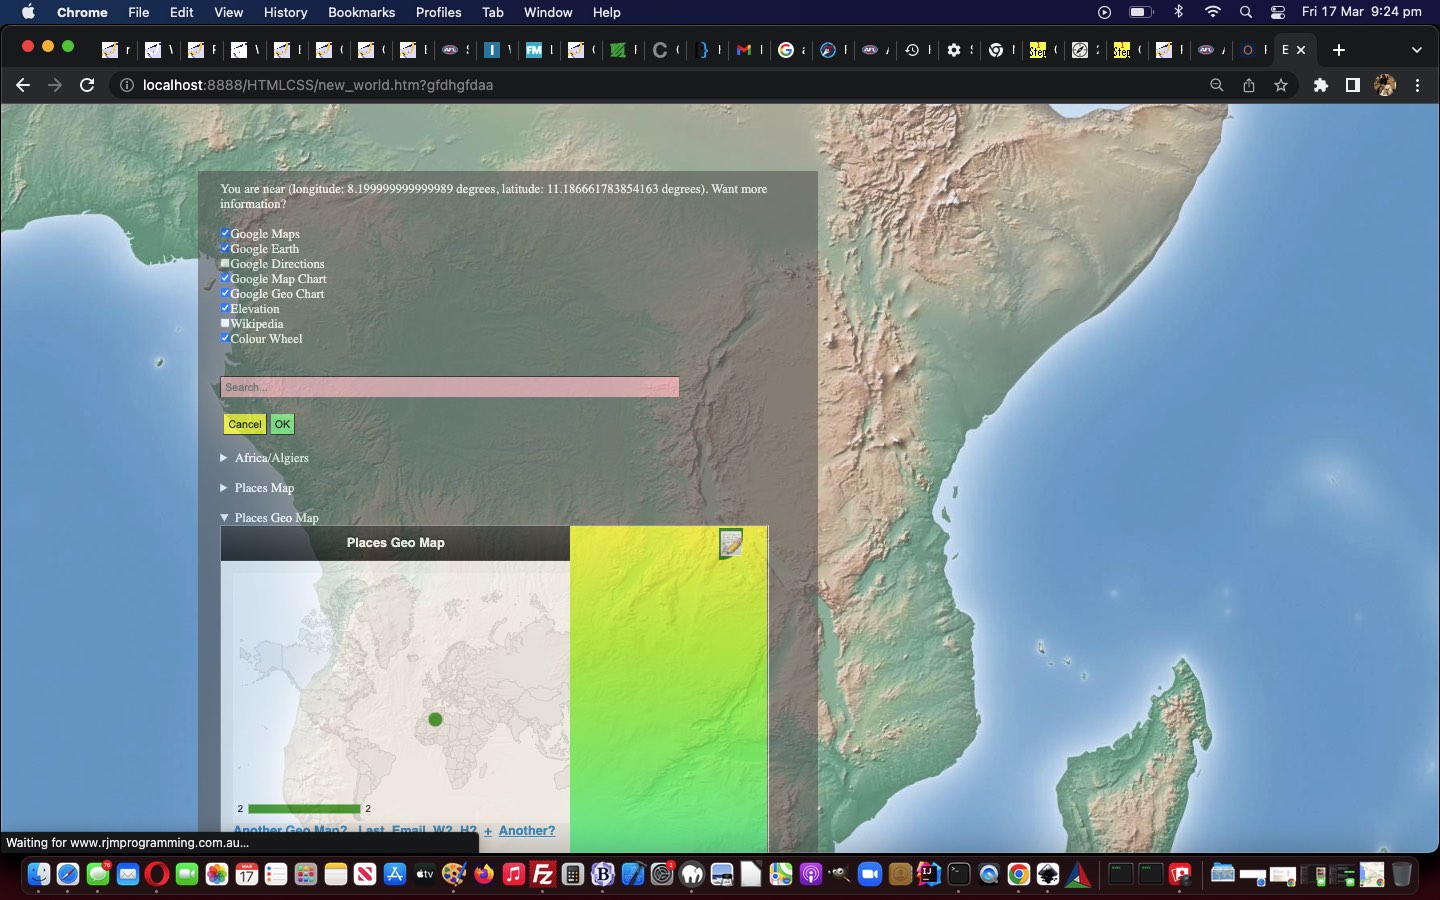Screen dimensions: 1440x900
Task: Open the History menu in menu bar
Action: click(x=285, y=12)
